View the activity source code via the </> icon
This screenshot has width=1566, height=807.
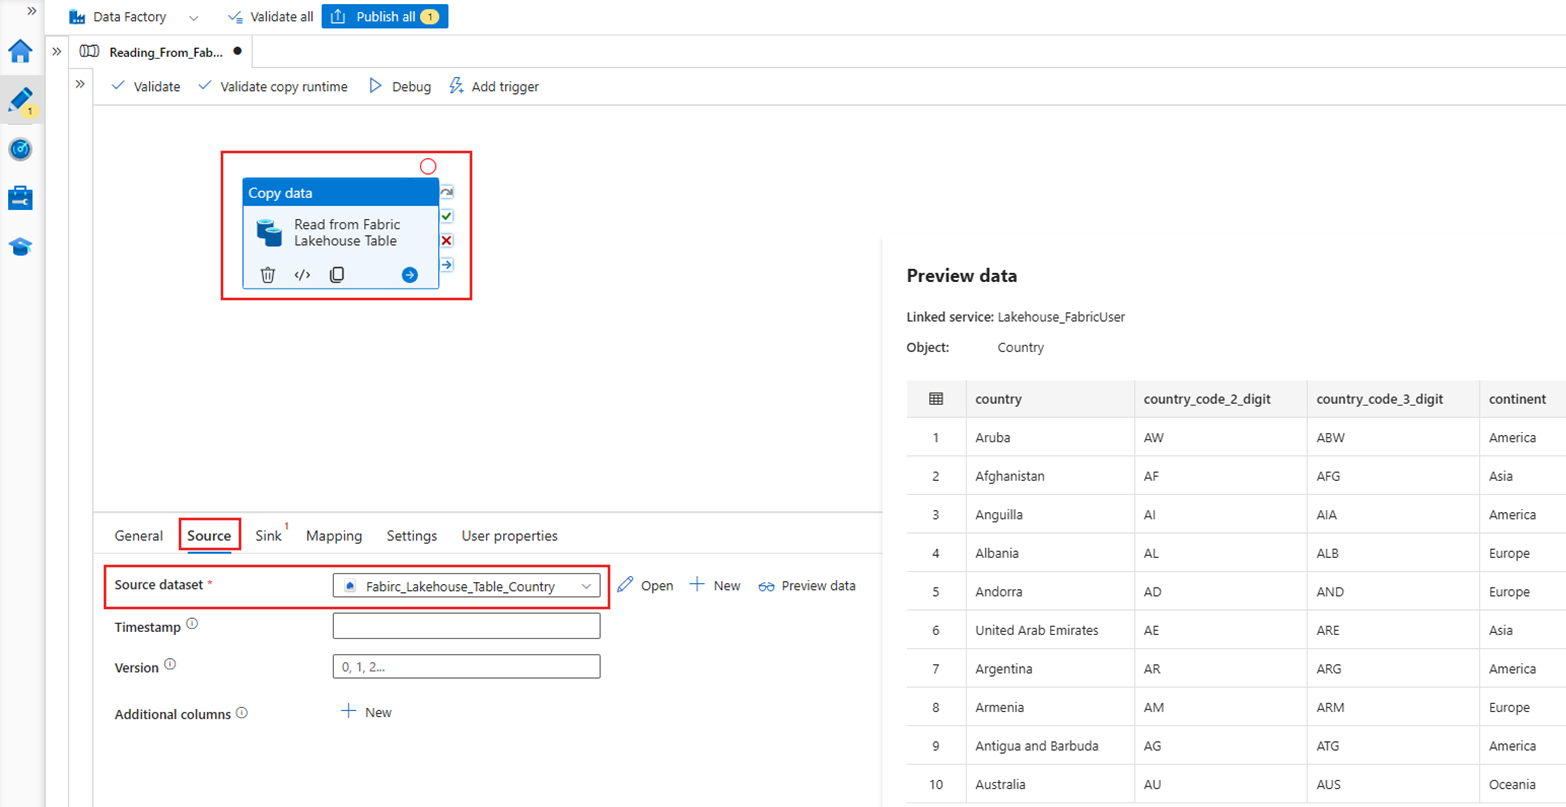[x=302, y=274]
